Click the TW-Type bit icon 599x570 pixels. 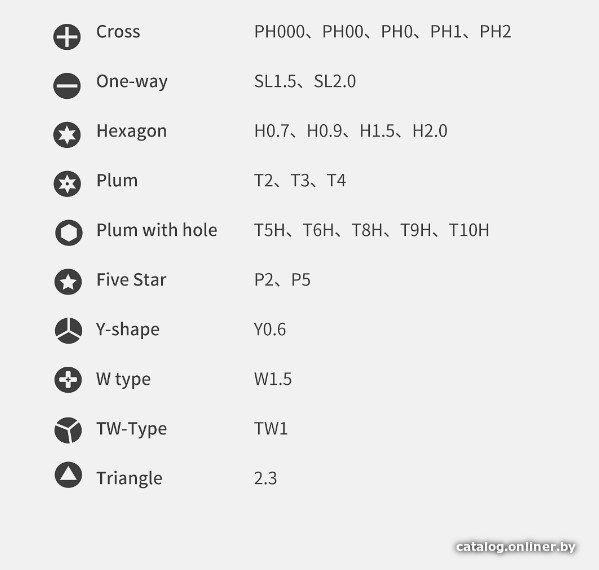68,430
